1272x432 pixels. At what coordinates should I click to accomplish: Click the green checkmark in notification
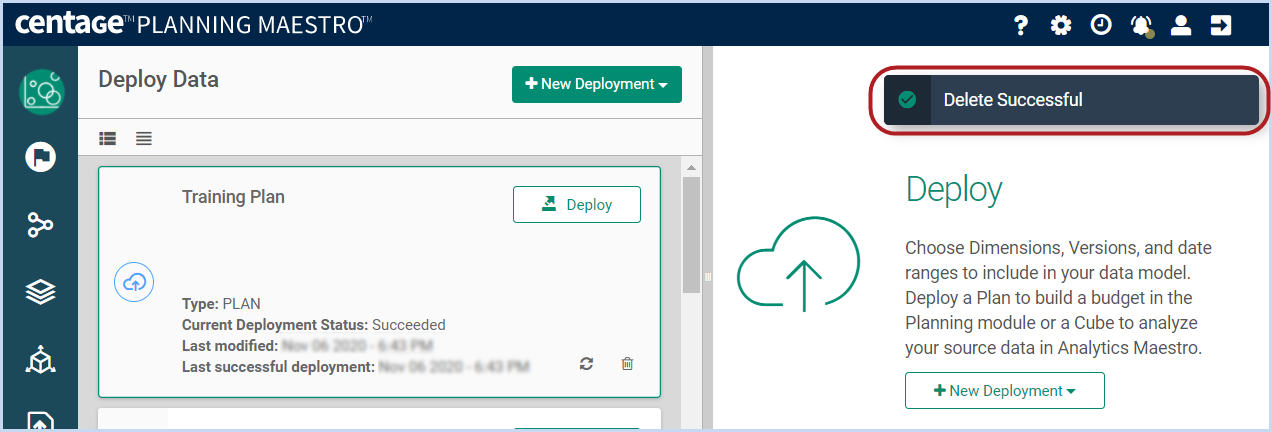(907, 99)
